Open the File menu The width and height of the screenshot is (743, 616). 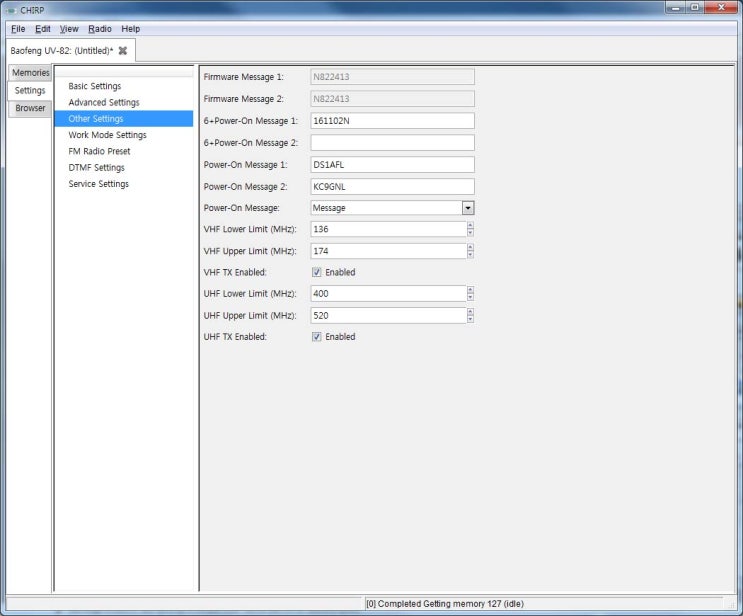pos(18,29)
